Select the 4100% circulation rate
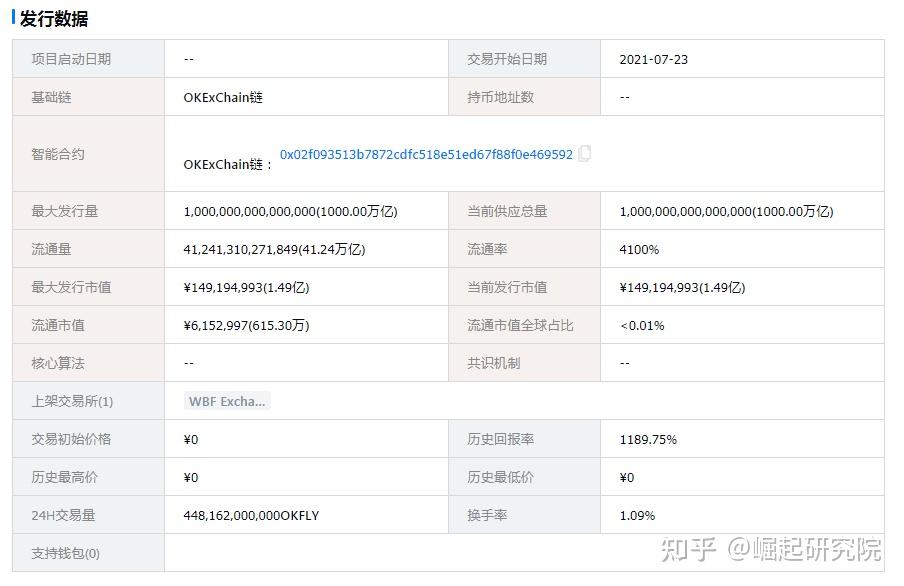Image resolution: width=904 pixels, height=586 pixels. pos(639,250)
